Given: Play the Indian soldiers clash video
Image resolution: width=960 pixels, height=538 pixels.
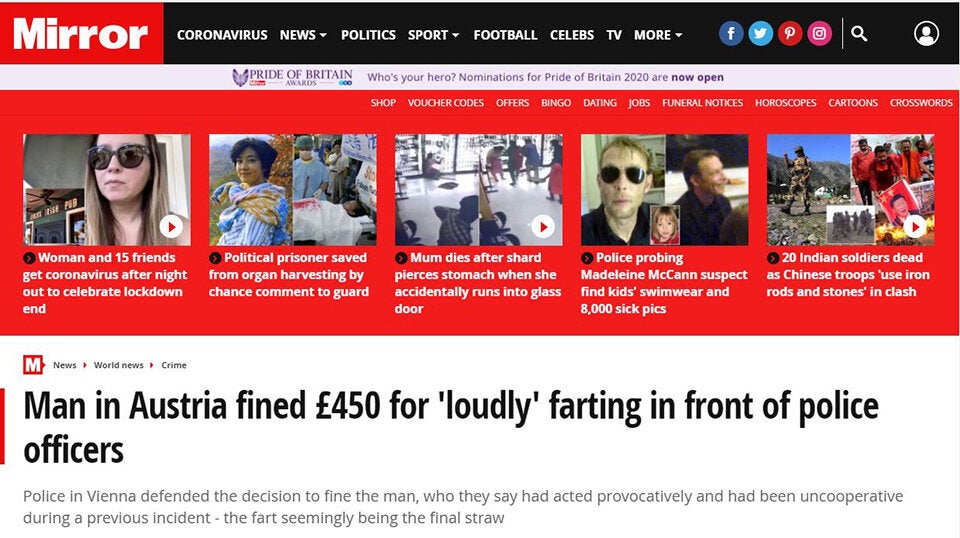Looking at the screenshot, I should click(914, 226).
